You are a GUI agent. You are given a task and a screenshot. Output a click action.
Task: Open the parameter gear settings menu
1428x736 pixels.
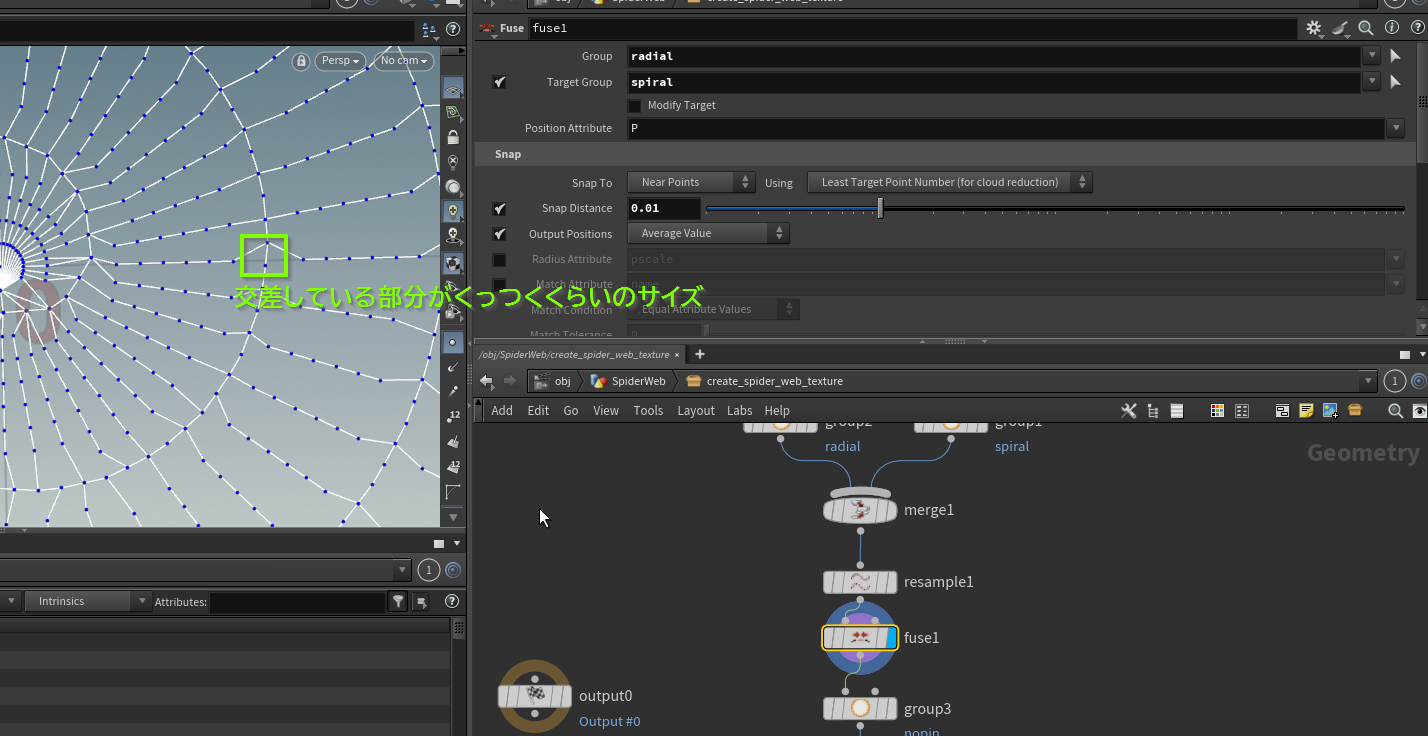(1314, 28)
